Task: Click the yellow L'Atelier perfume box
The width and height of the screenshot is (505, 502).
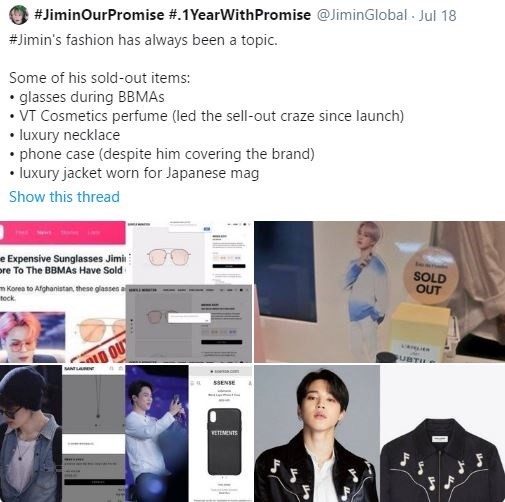Action: click(420, 332)
